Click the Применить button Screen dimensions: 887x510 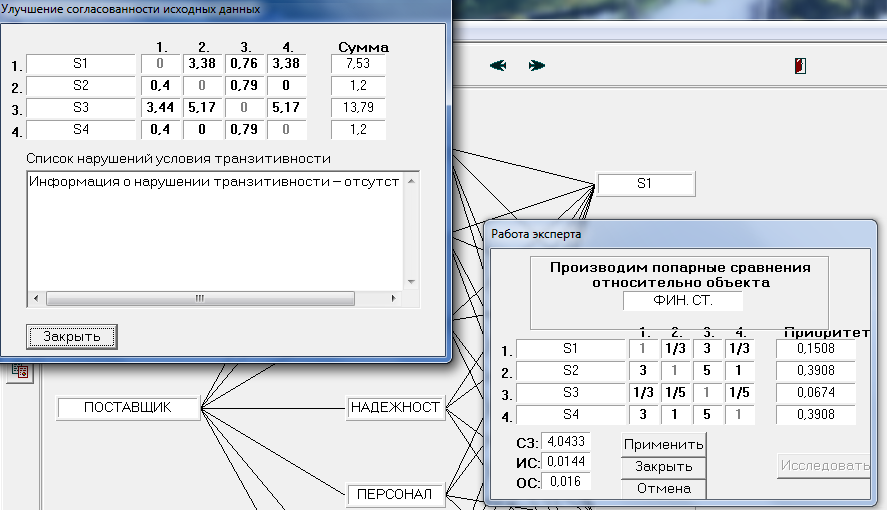pos(664,444)
